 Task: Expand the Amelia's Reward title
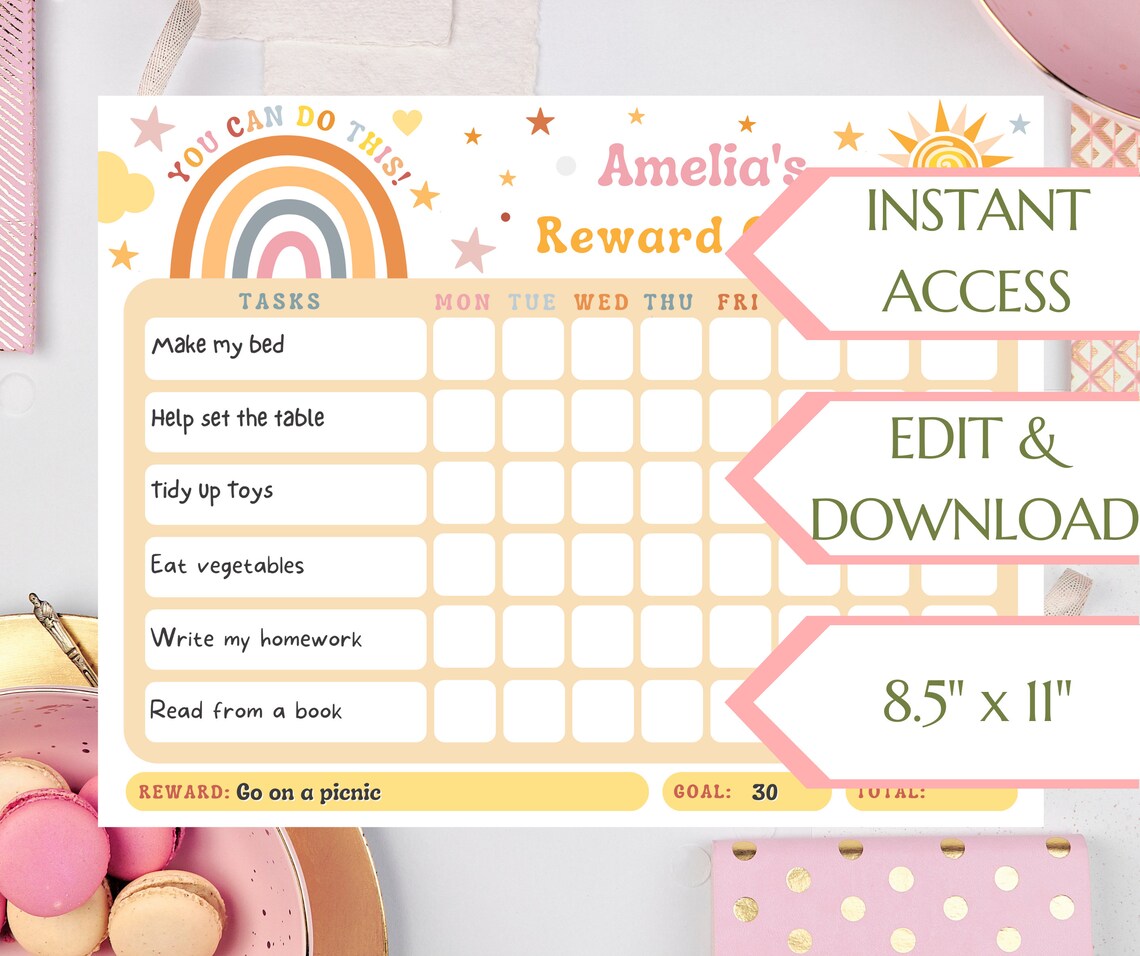pyautogui.click(x=680, y=200)
